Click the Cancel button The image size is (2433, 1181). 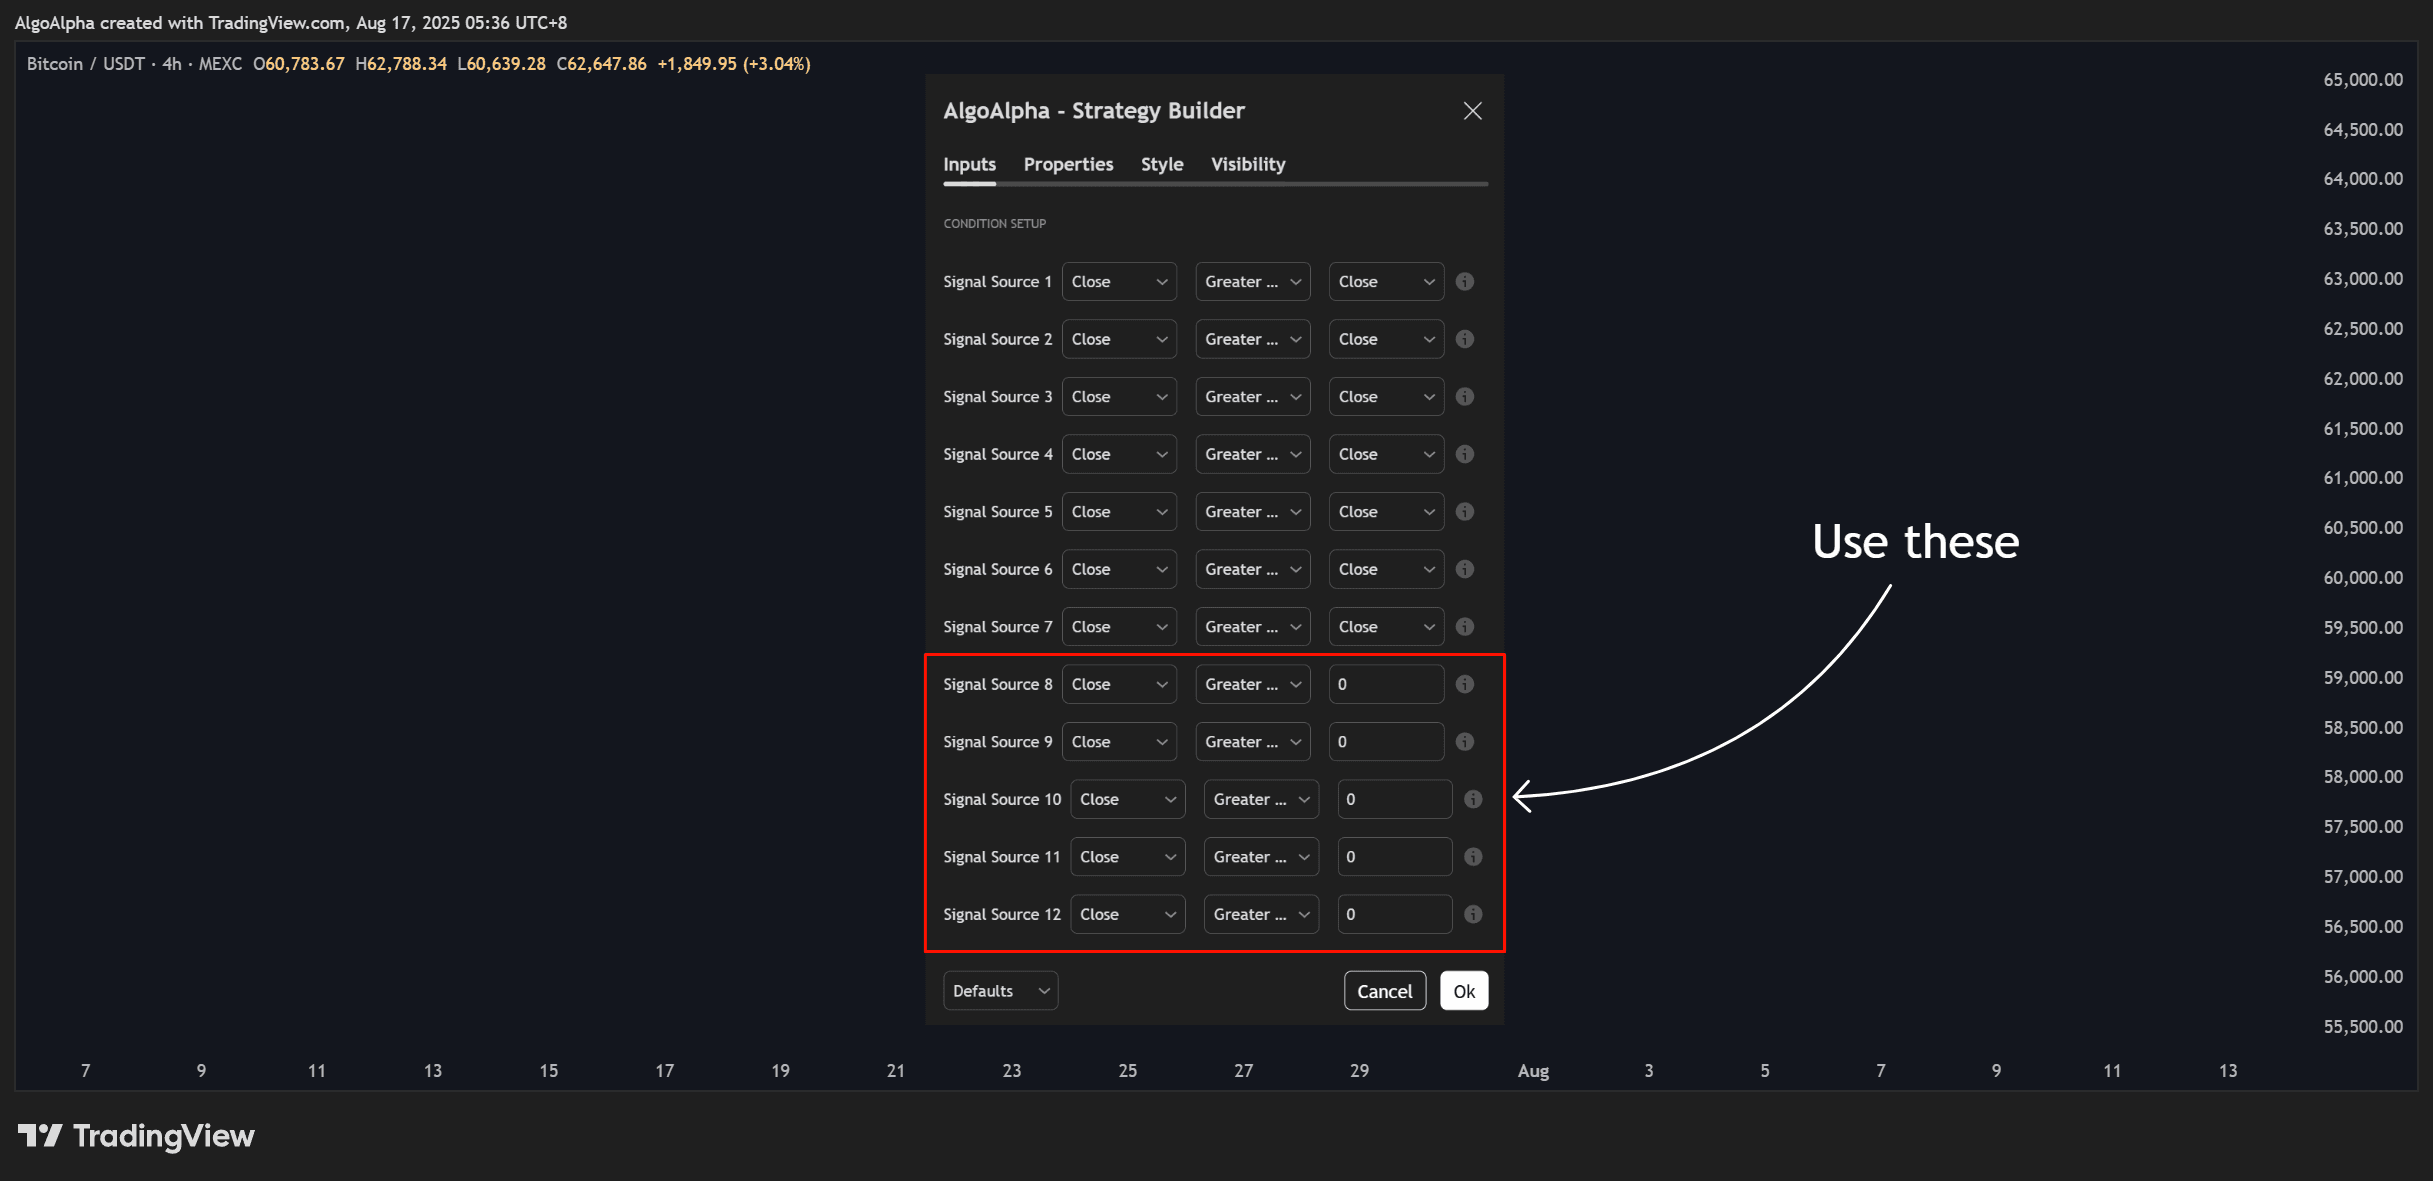(1384, 990)
